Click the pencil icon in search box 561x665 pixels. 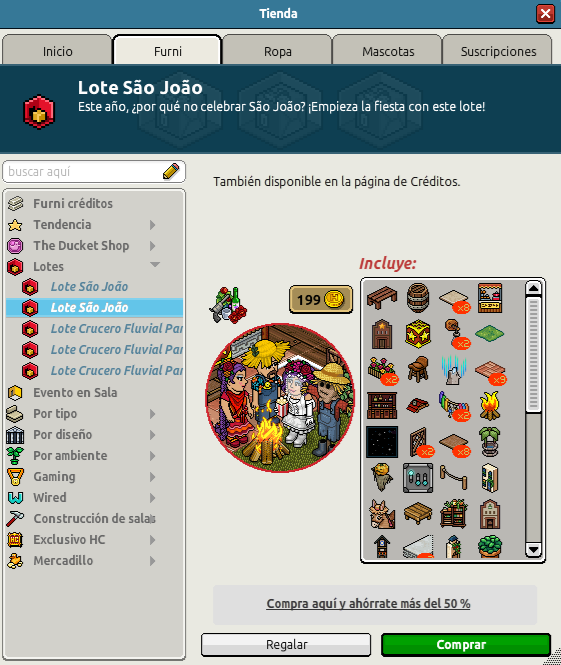171,171
